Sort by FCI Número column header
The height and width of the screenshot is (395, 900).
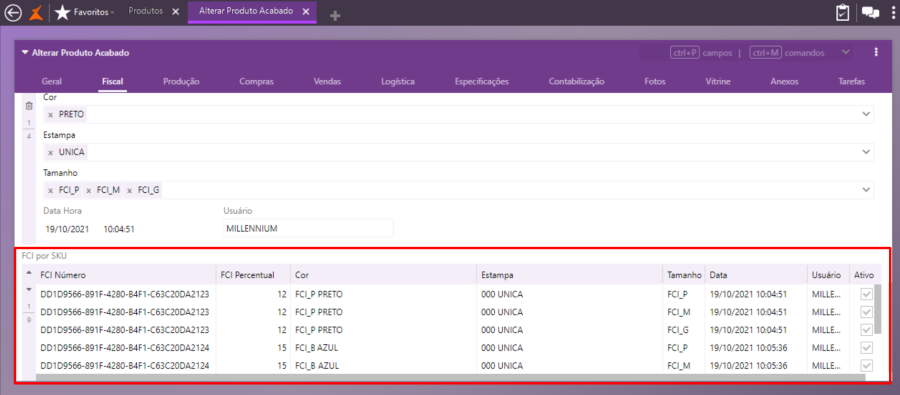point(126,275)
